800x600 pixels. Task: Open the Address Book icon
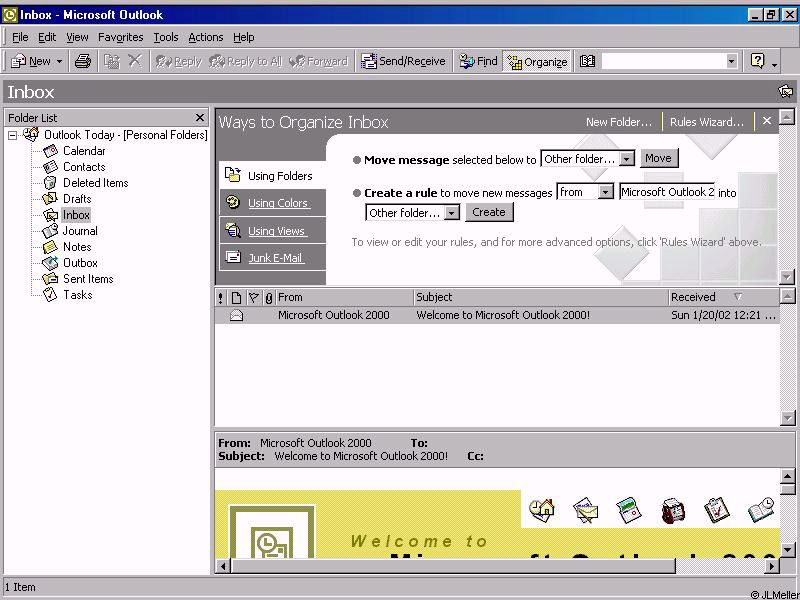coord(588,61)
